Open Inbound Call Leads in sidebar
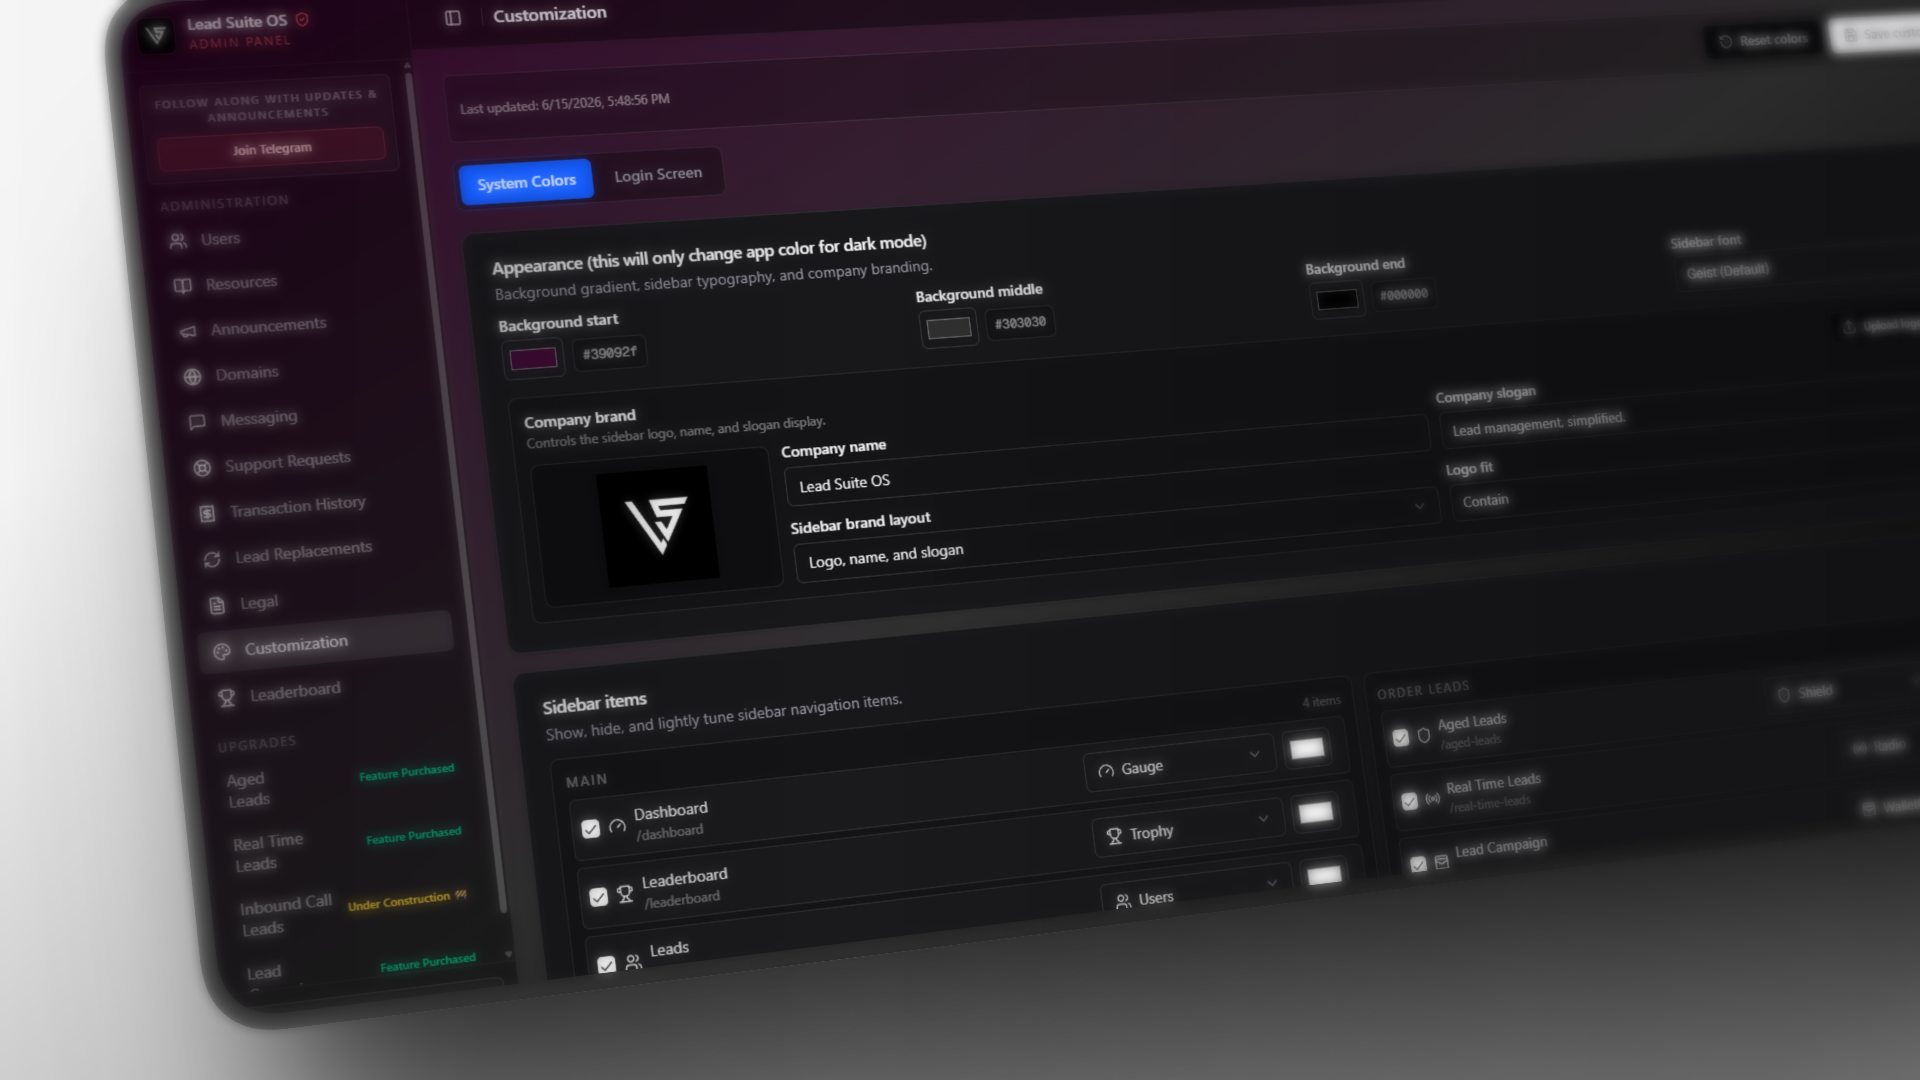This screenshot has height=1080, width=1920. (286, 916)
